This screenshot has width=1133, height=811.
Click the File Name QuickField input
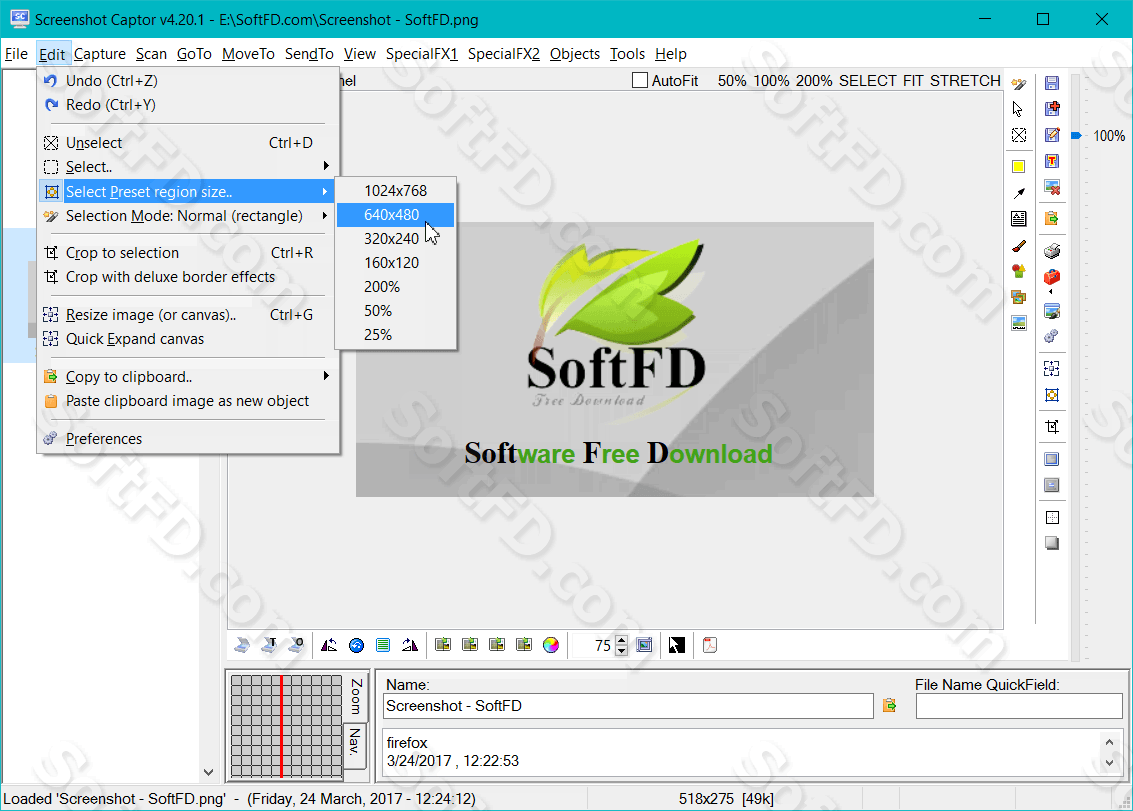[1019, 706]
